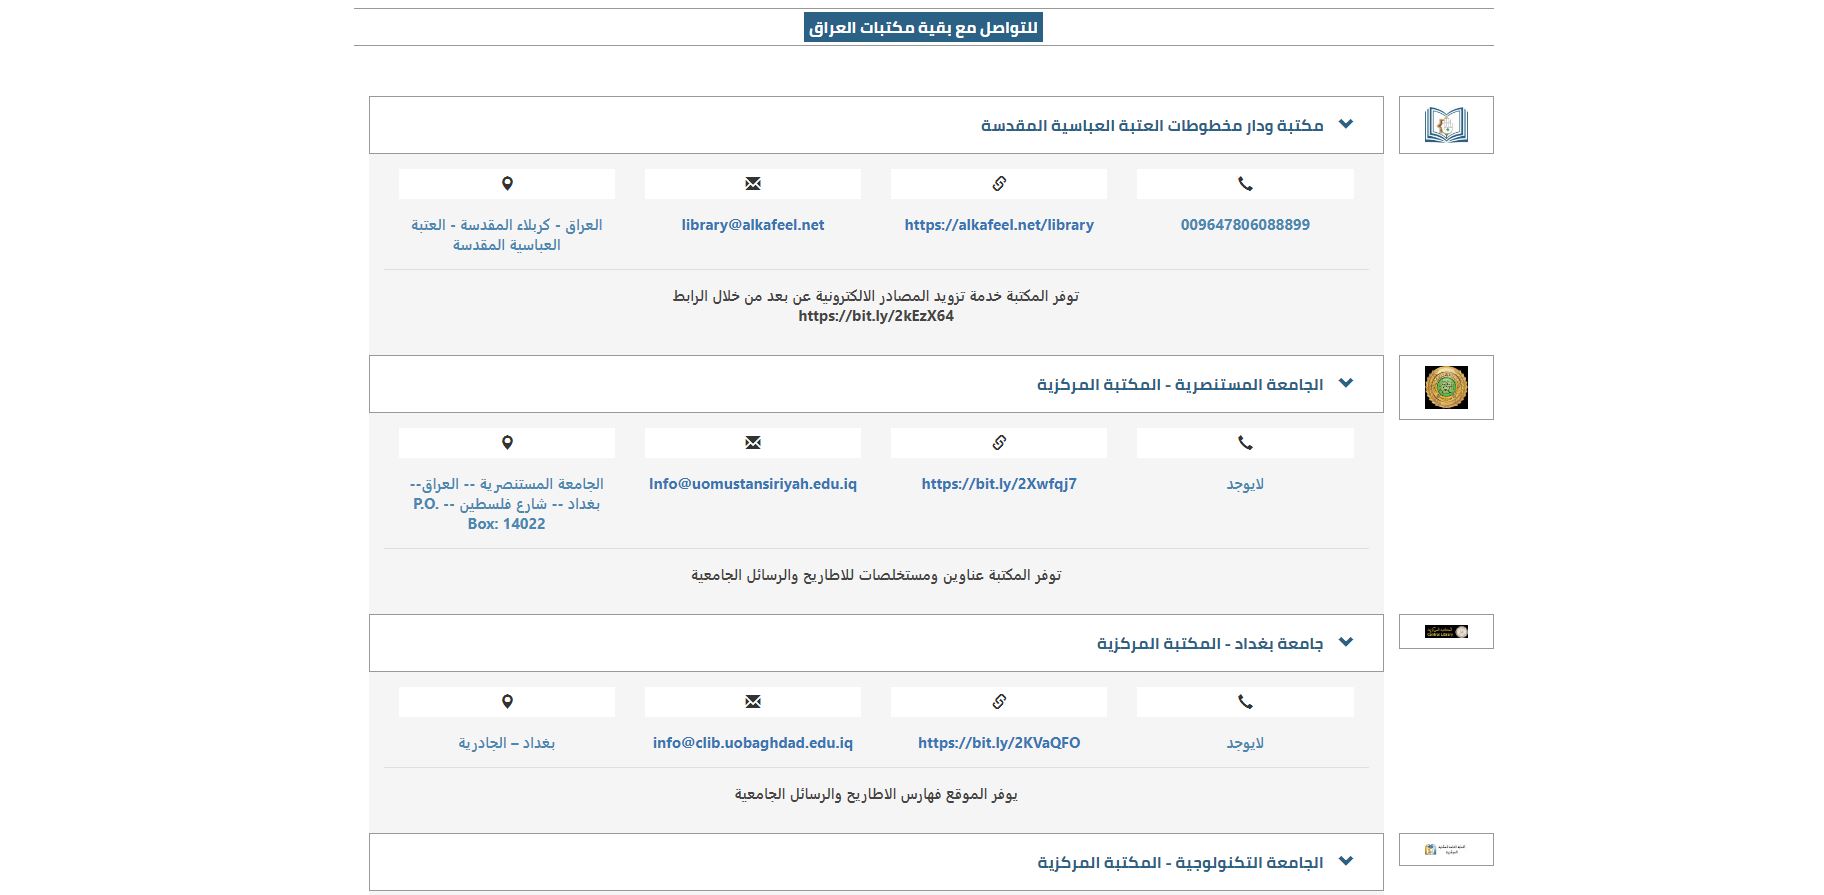
Task: Click the مكتبة ودار مخطوطات العتبة العباسية المقدسة title
Action: 1152,125
